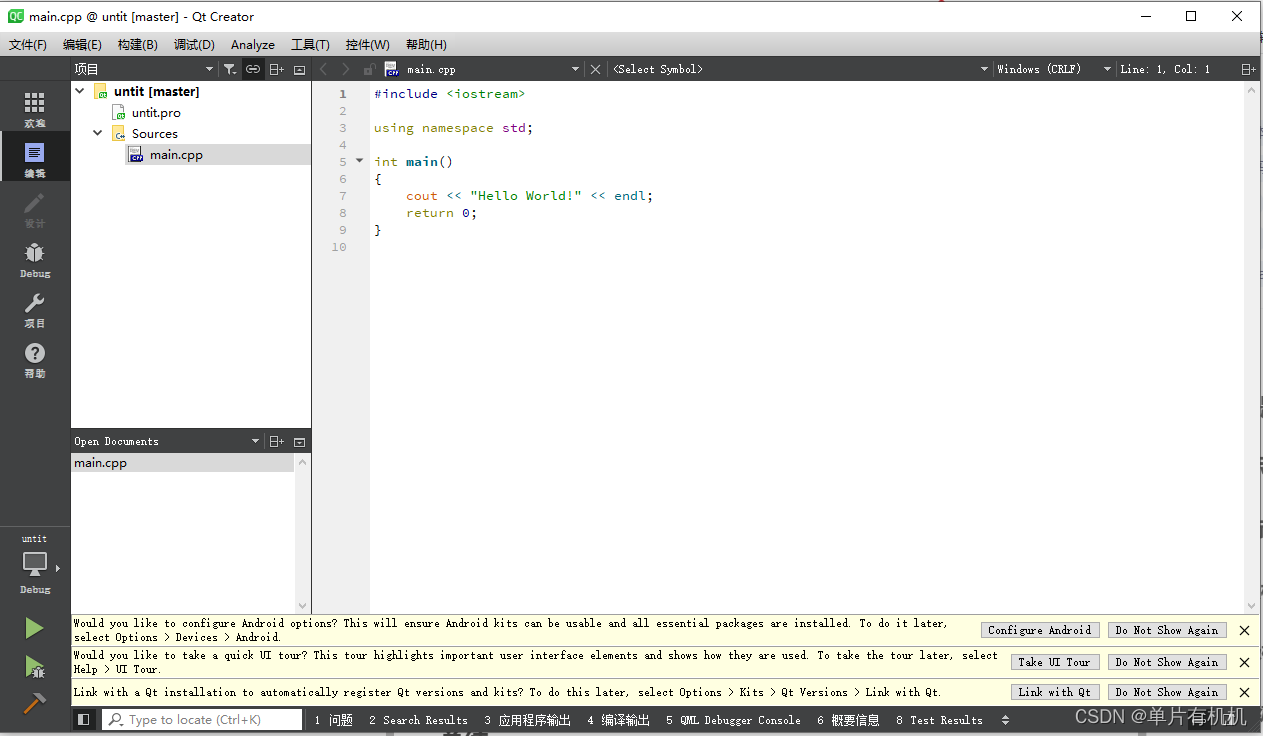
Task: Open the 8 Test Results pane
Action: point(939,720)
